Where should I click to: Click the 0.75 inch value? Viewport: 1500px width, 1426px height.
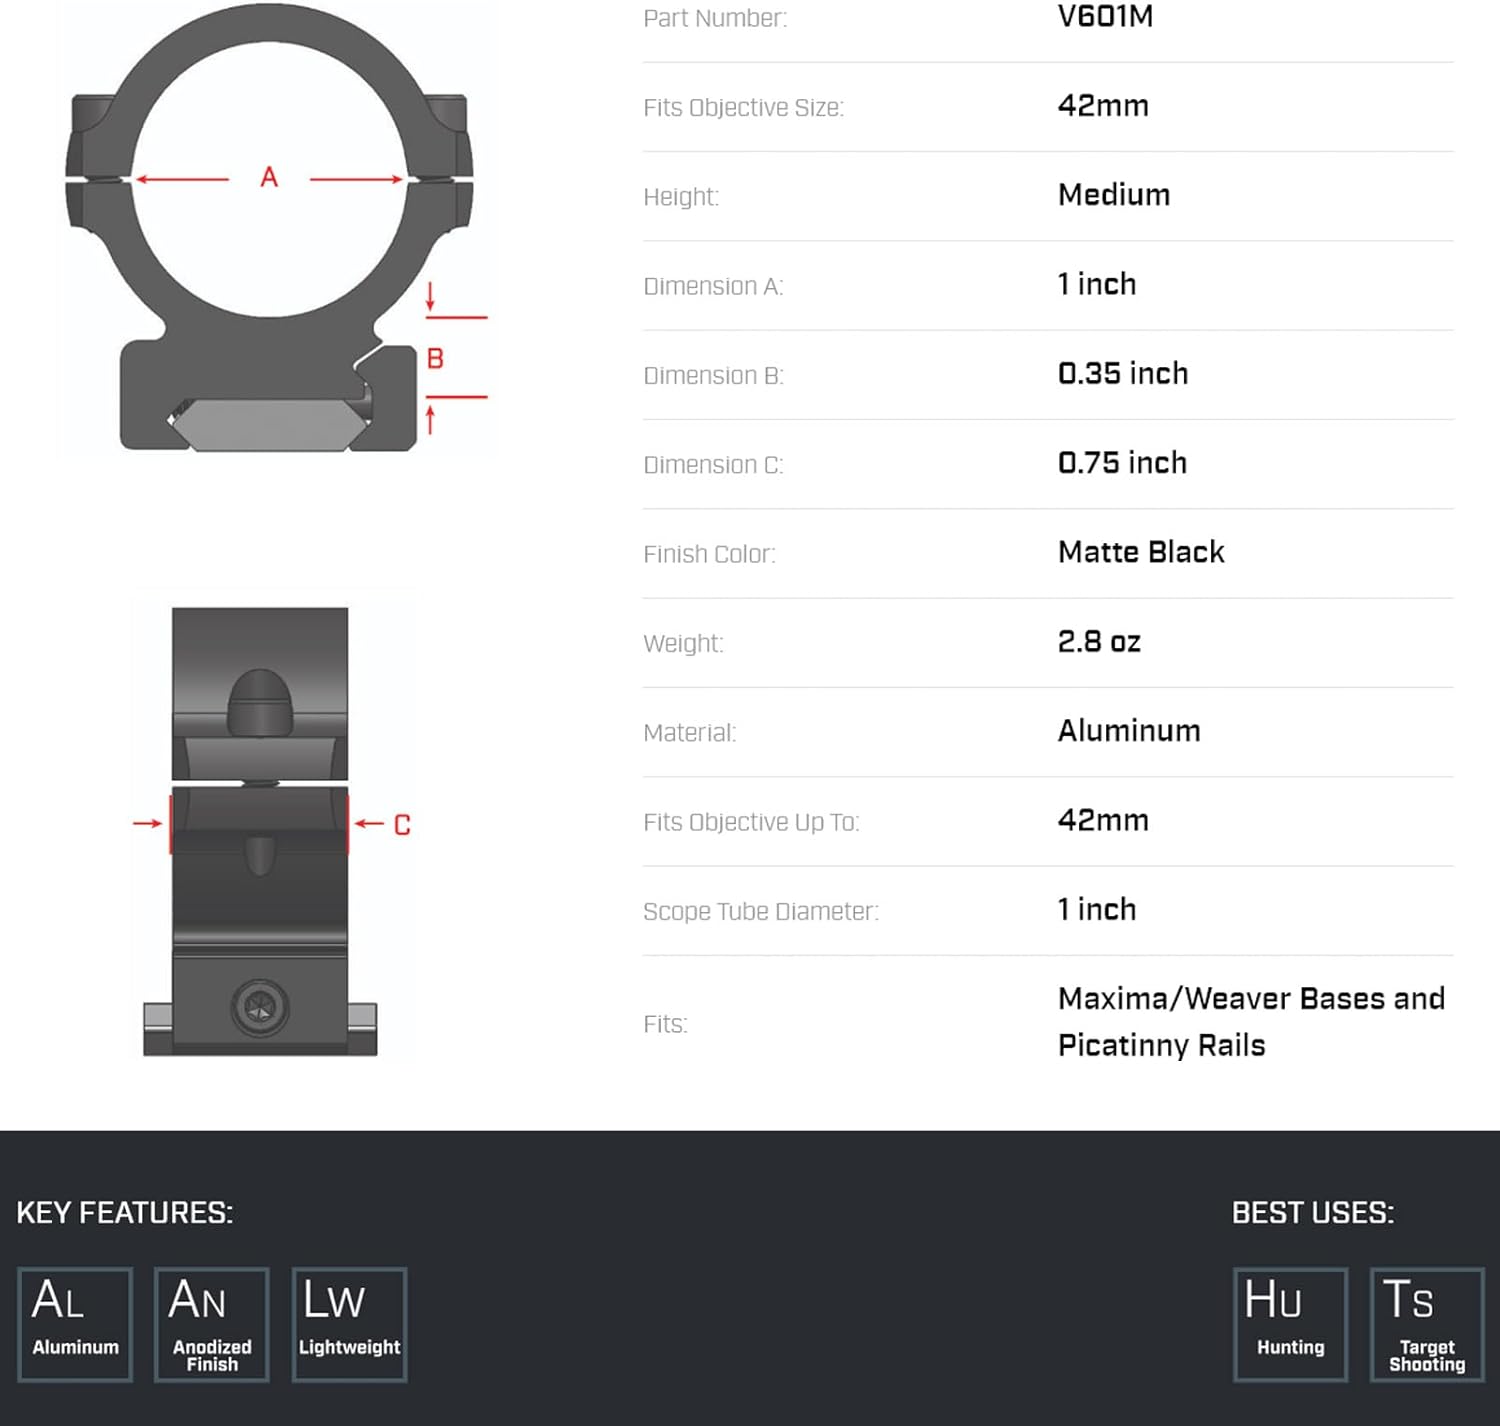tap(1122, 463)
